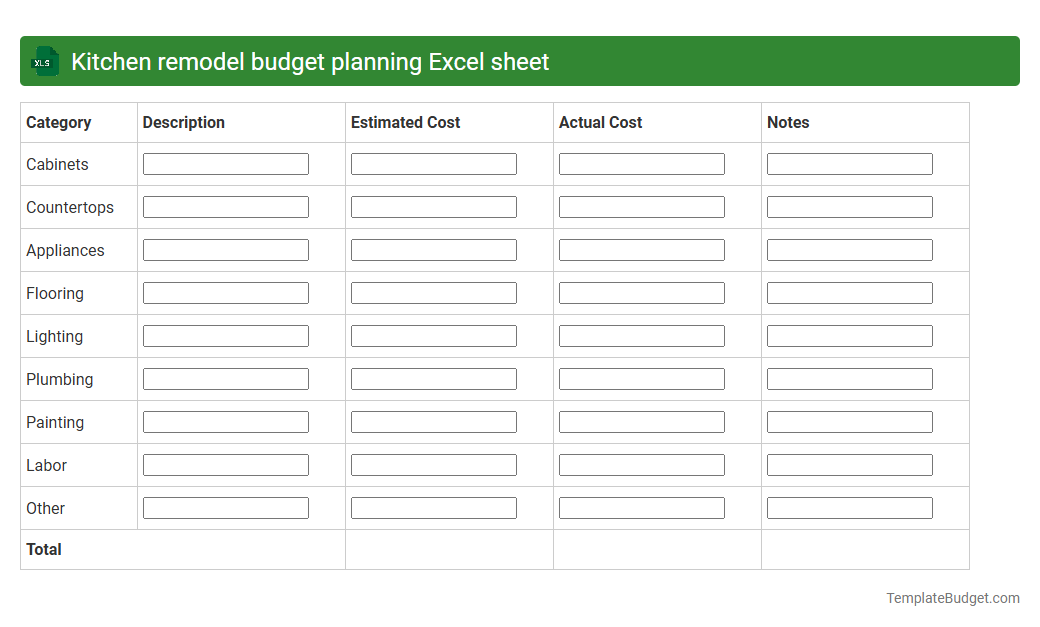The height and width of the screenshot is (627, 1040).
Task: Click the Cabinets category label
Action: coord(56,164)
